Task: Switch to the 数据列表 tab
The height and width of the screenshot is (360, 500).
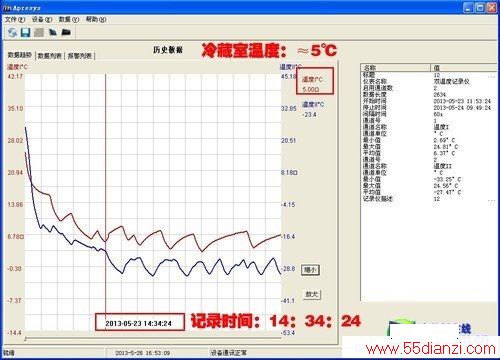Action: point(49,56)
